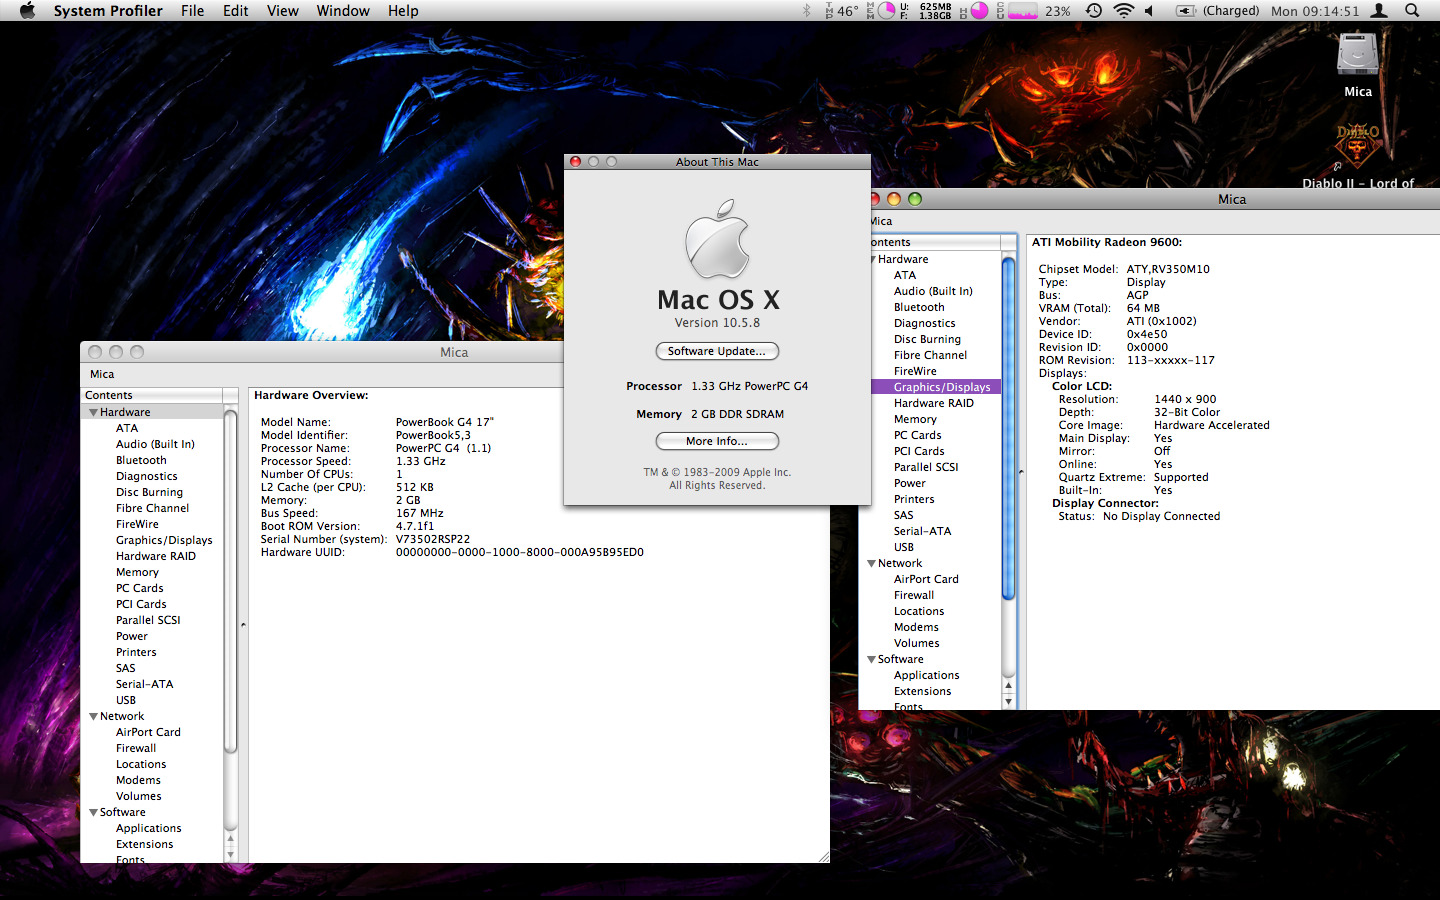Viewport: 1440px width, 900px height.
Task: Click the CPU usage graph in menu bar
Action: [1022, 11]
